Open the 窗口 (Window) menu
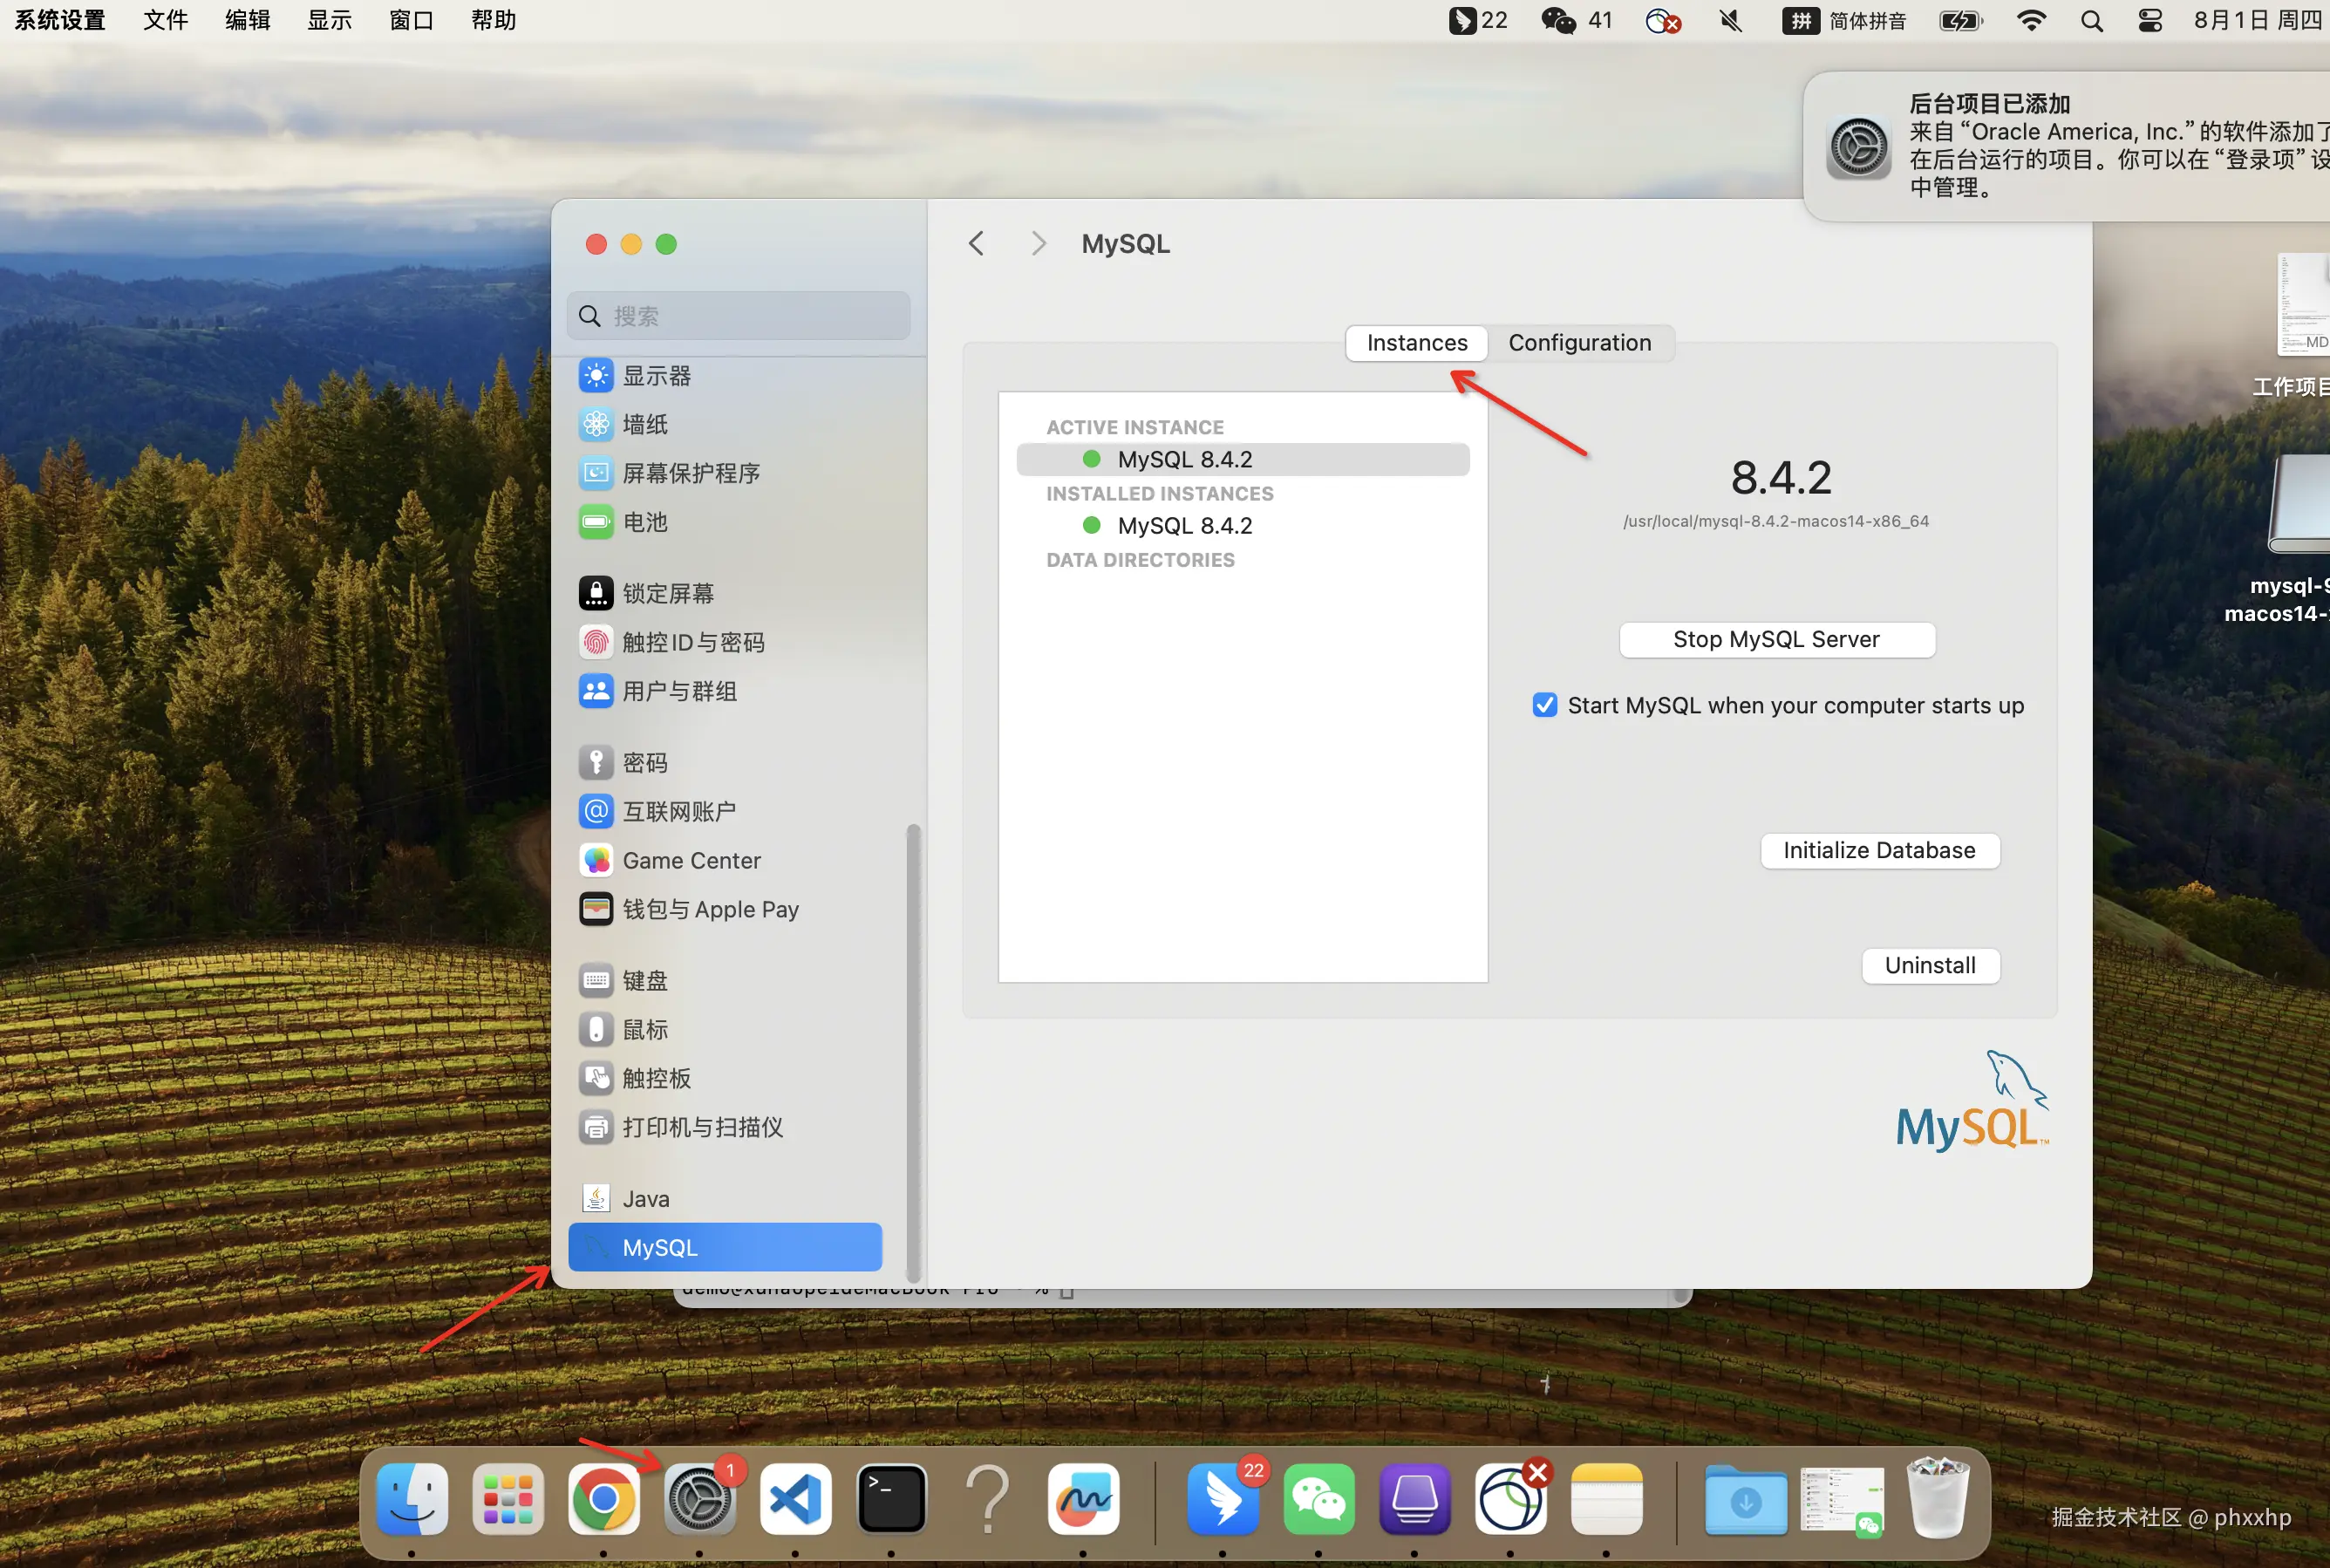The image size is (2330, 1568). coord(411,20)
